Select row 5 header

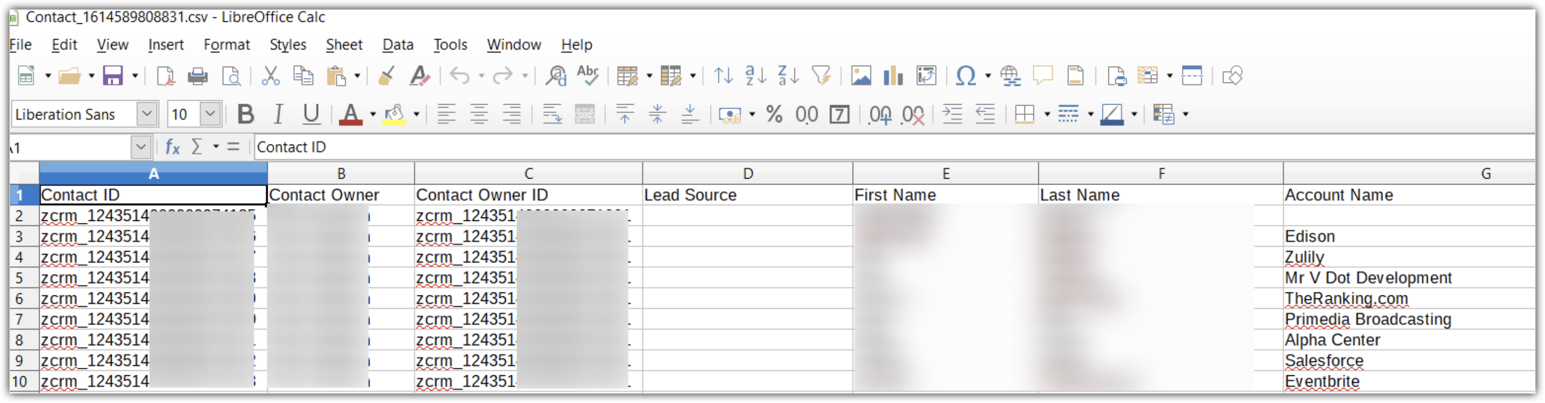pos(18,278)
